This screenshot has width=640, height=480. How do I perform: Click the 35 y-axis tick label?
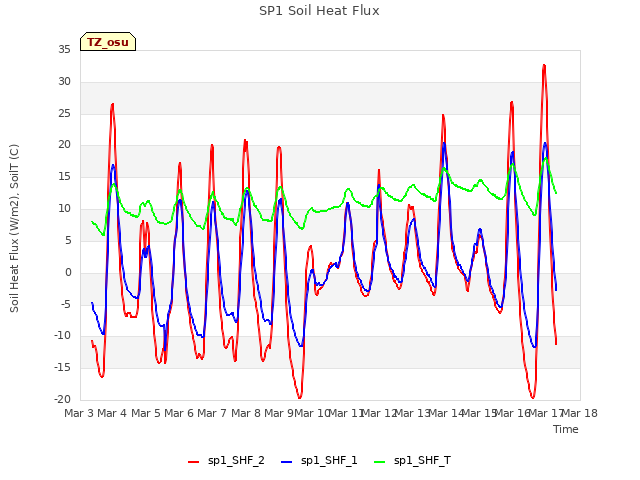pyautogui.click(x=64, y=50)
